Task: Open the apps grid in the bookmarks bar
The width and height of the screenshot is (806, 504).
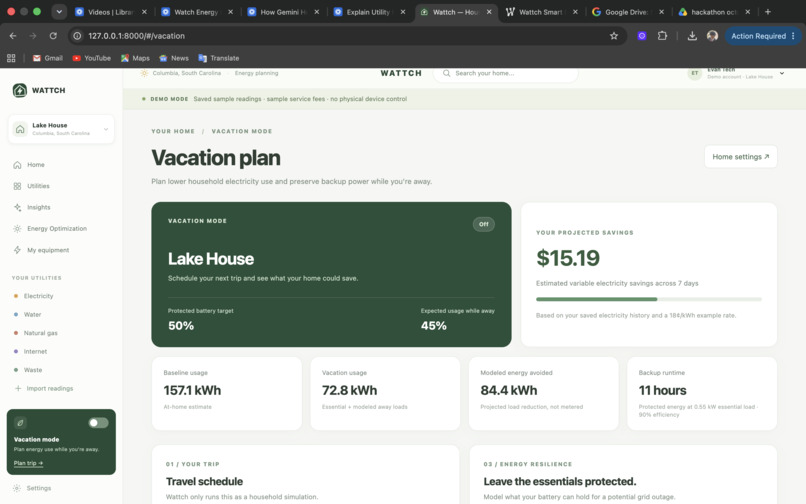Action: 11,58
